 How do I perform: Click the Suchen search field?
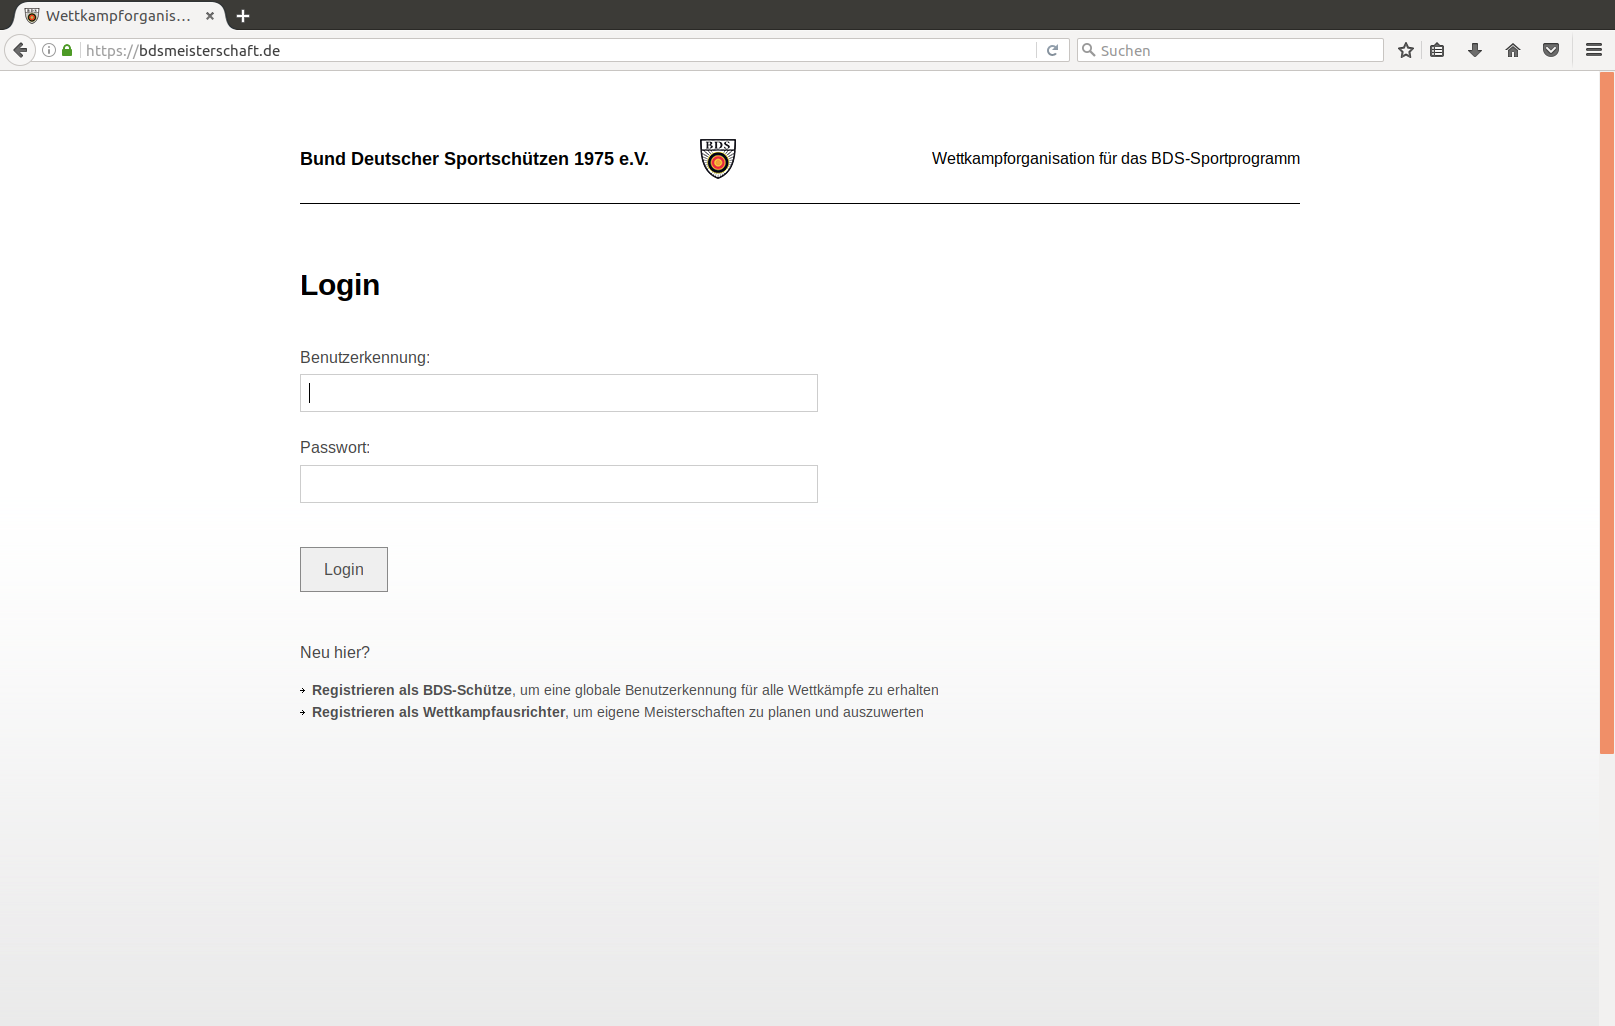(1230, 49)
